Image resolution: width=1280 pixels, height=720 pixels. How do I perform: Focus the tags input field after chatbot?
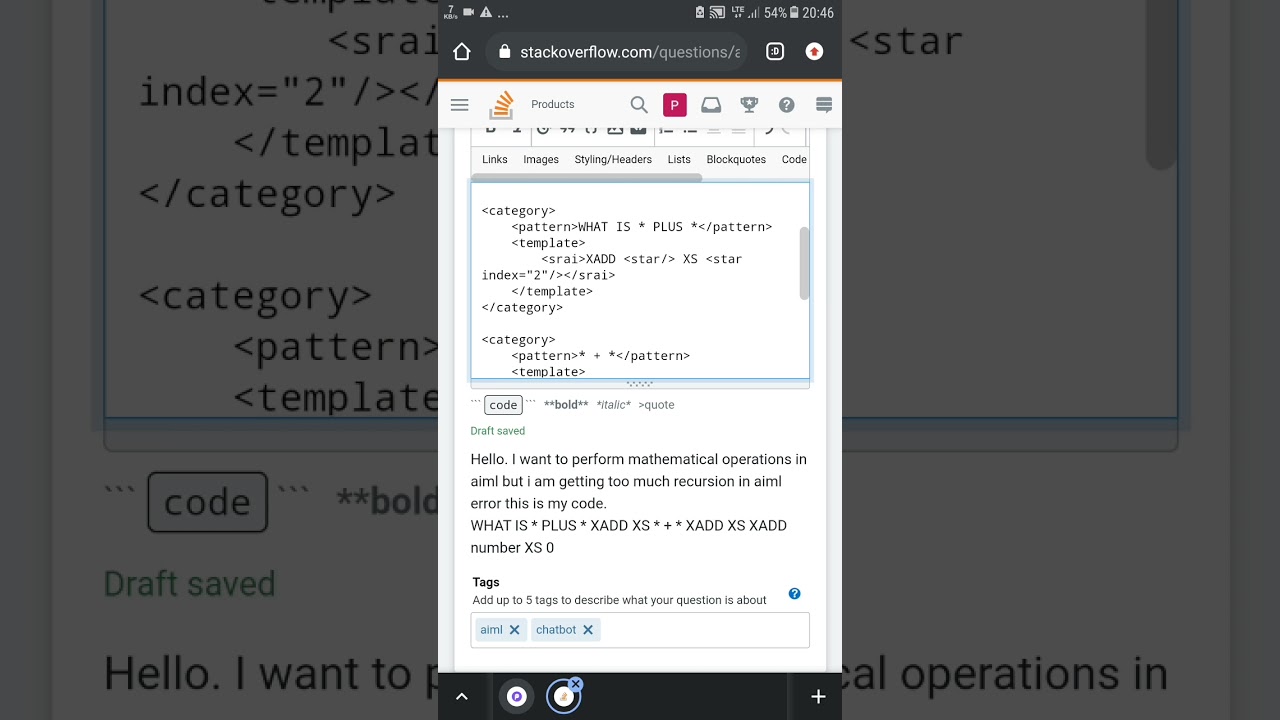coord(704,630)
